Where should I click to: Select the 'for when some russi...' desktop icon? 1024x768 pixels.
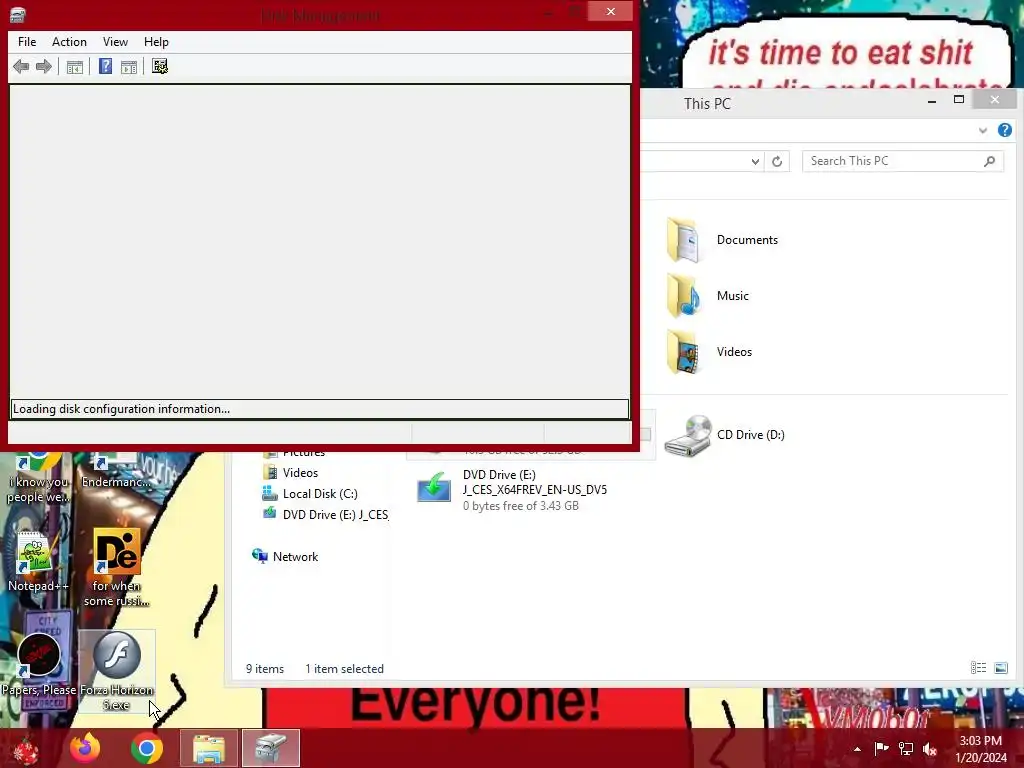click(x=117, y=568)
